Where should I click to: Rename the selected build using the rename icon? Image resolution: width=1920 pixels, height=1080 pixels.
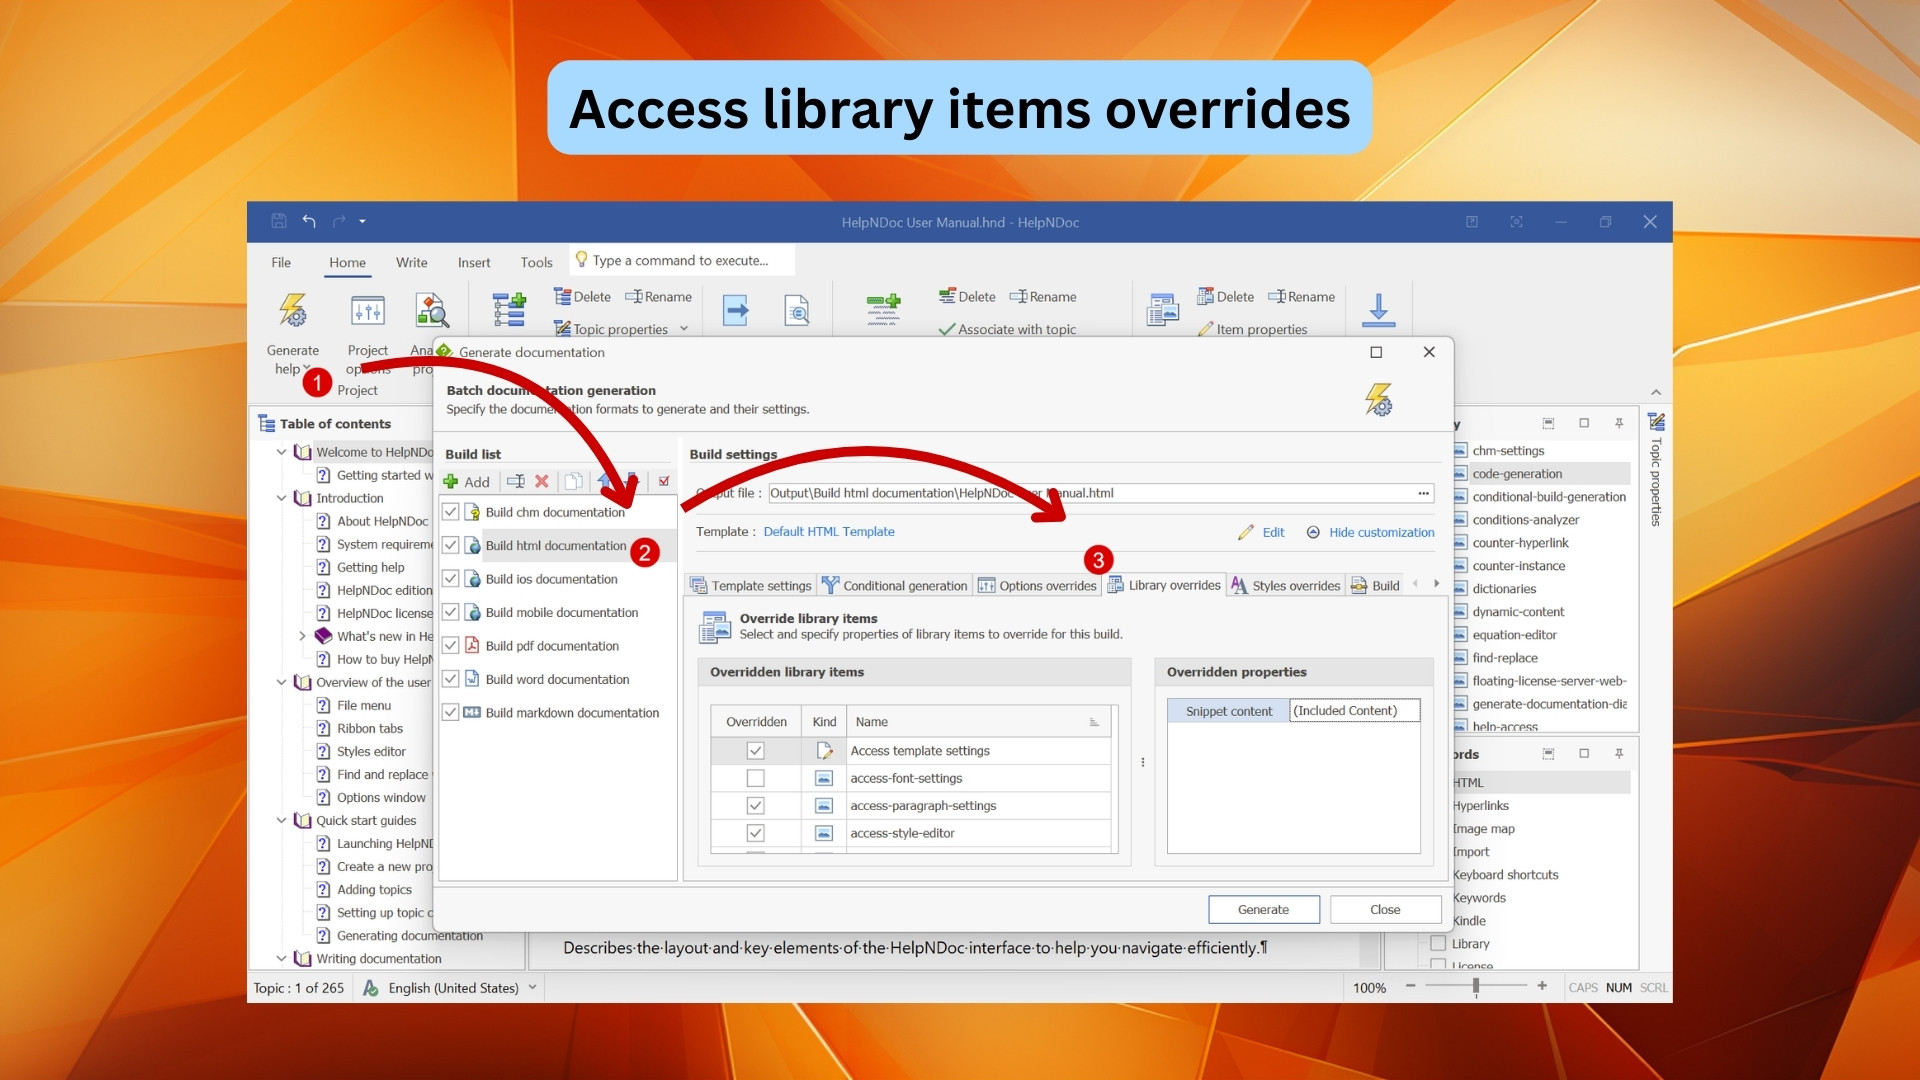coord(516,481)
